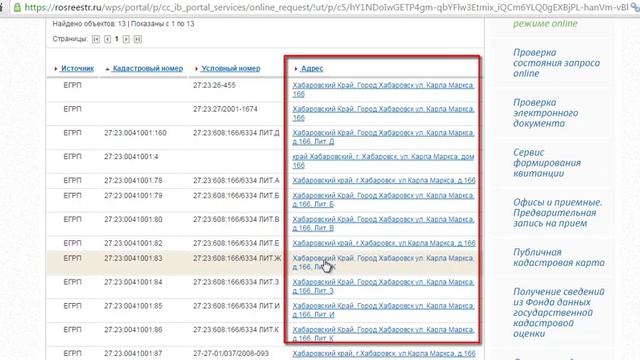Select cadastral number 27:23:0041001:85 cell
This screenshot has height=360, width=640.
[133, 306]
